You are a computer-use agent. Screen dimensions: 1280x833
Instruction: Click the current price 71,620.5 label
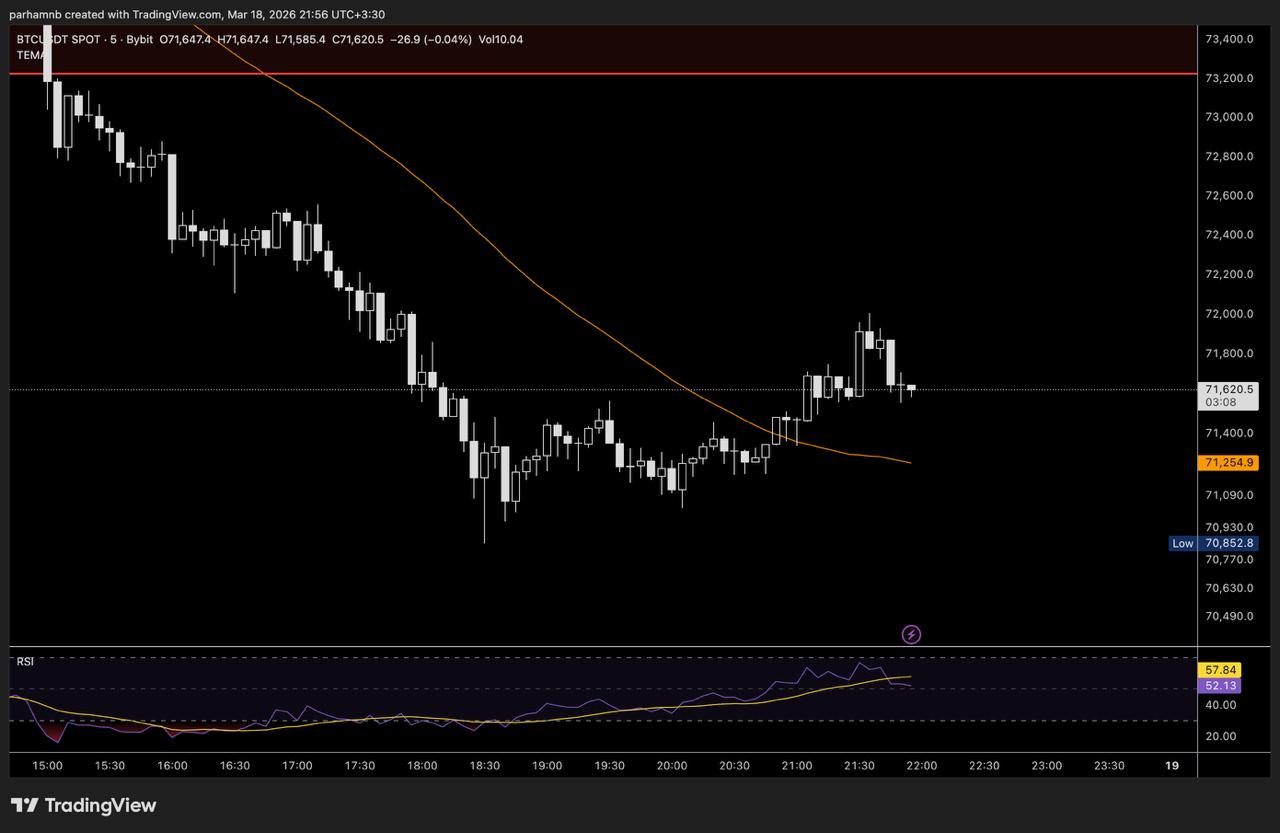click(1229, 389)
